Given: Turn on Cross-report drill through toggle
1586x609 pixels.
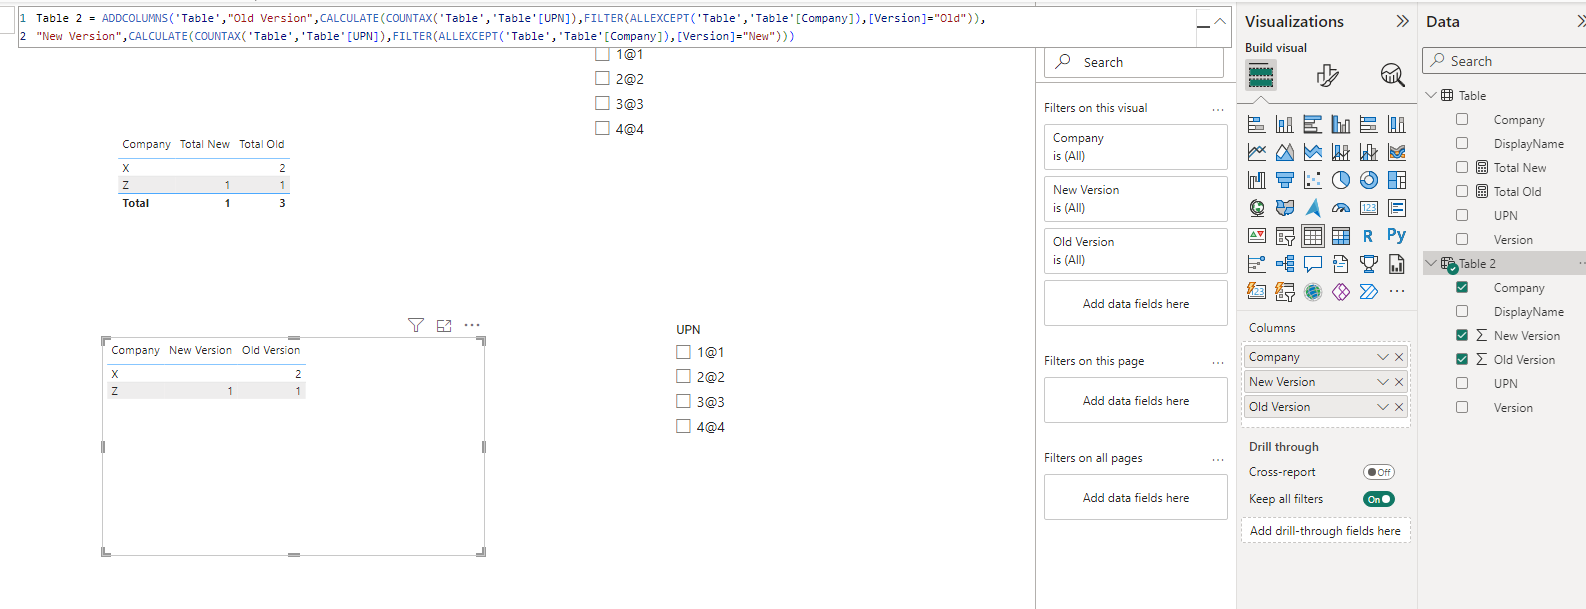Looking at the screenshot, I should click(x=1378, y=472).
